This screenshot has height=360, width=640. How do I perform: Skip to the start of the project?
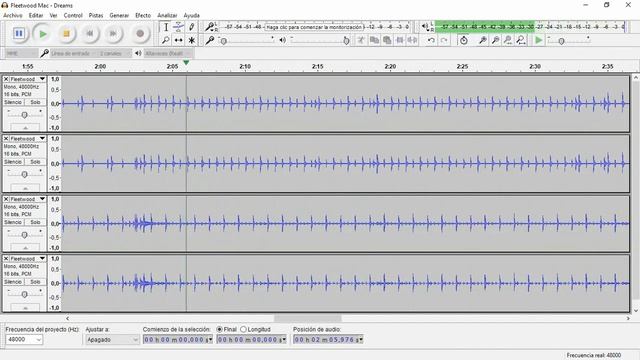[x=90, y=33]
